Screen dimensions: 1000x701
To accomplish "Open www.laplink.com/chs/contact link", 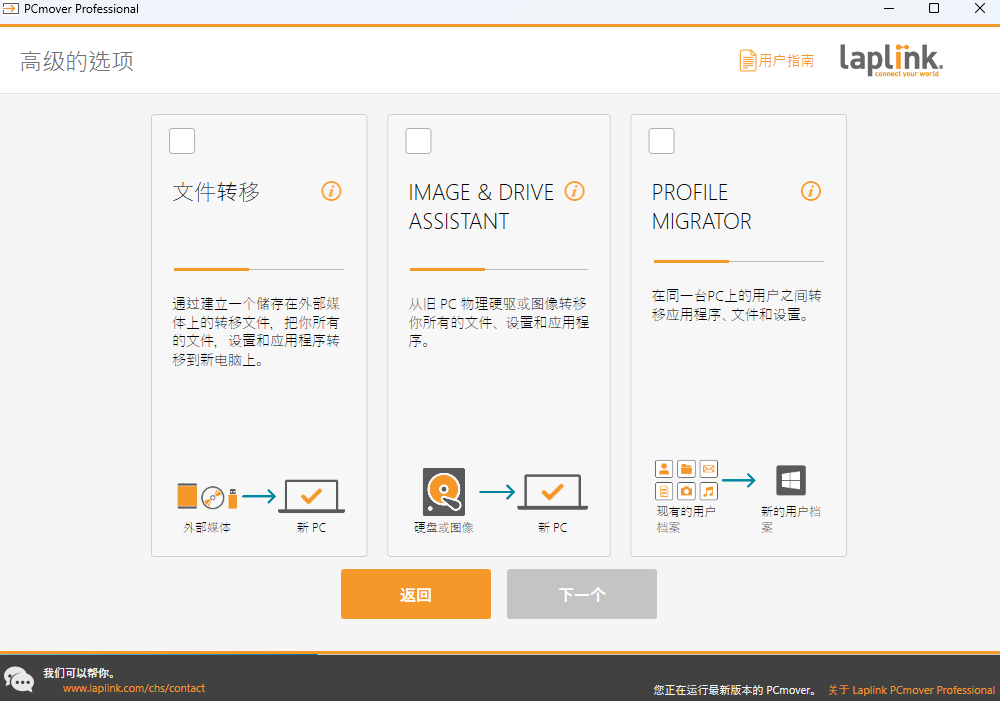I will tap(134, 688).
